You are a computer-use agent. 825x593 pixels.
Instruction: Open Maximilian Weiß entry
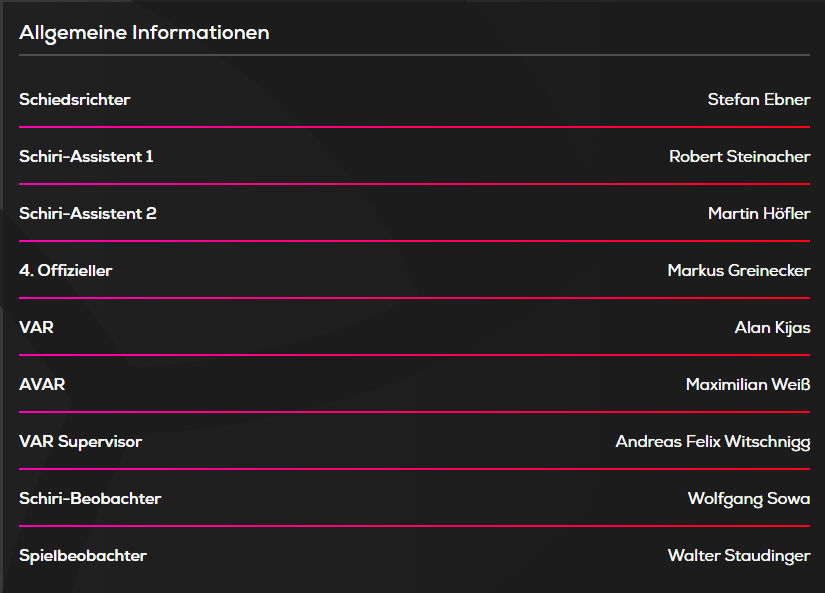point(747,385)
